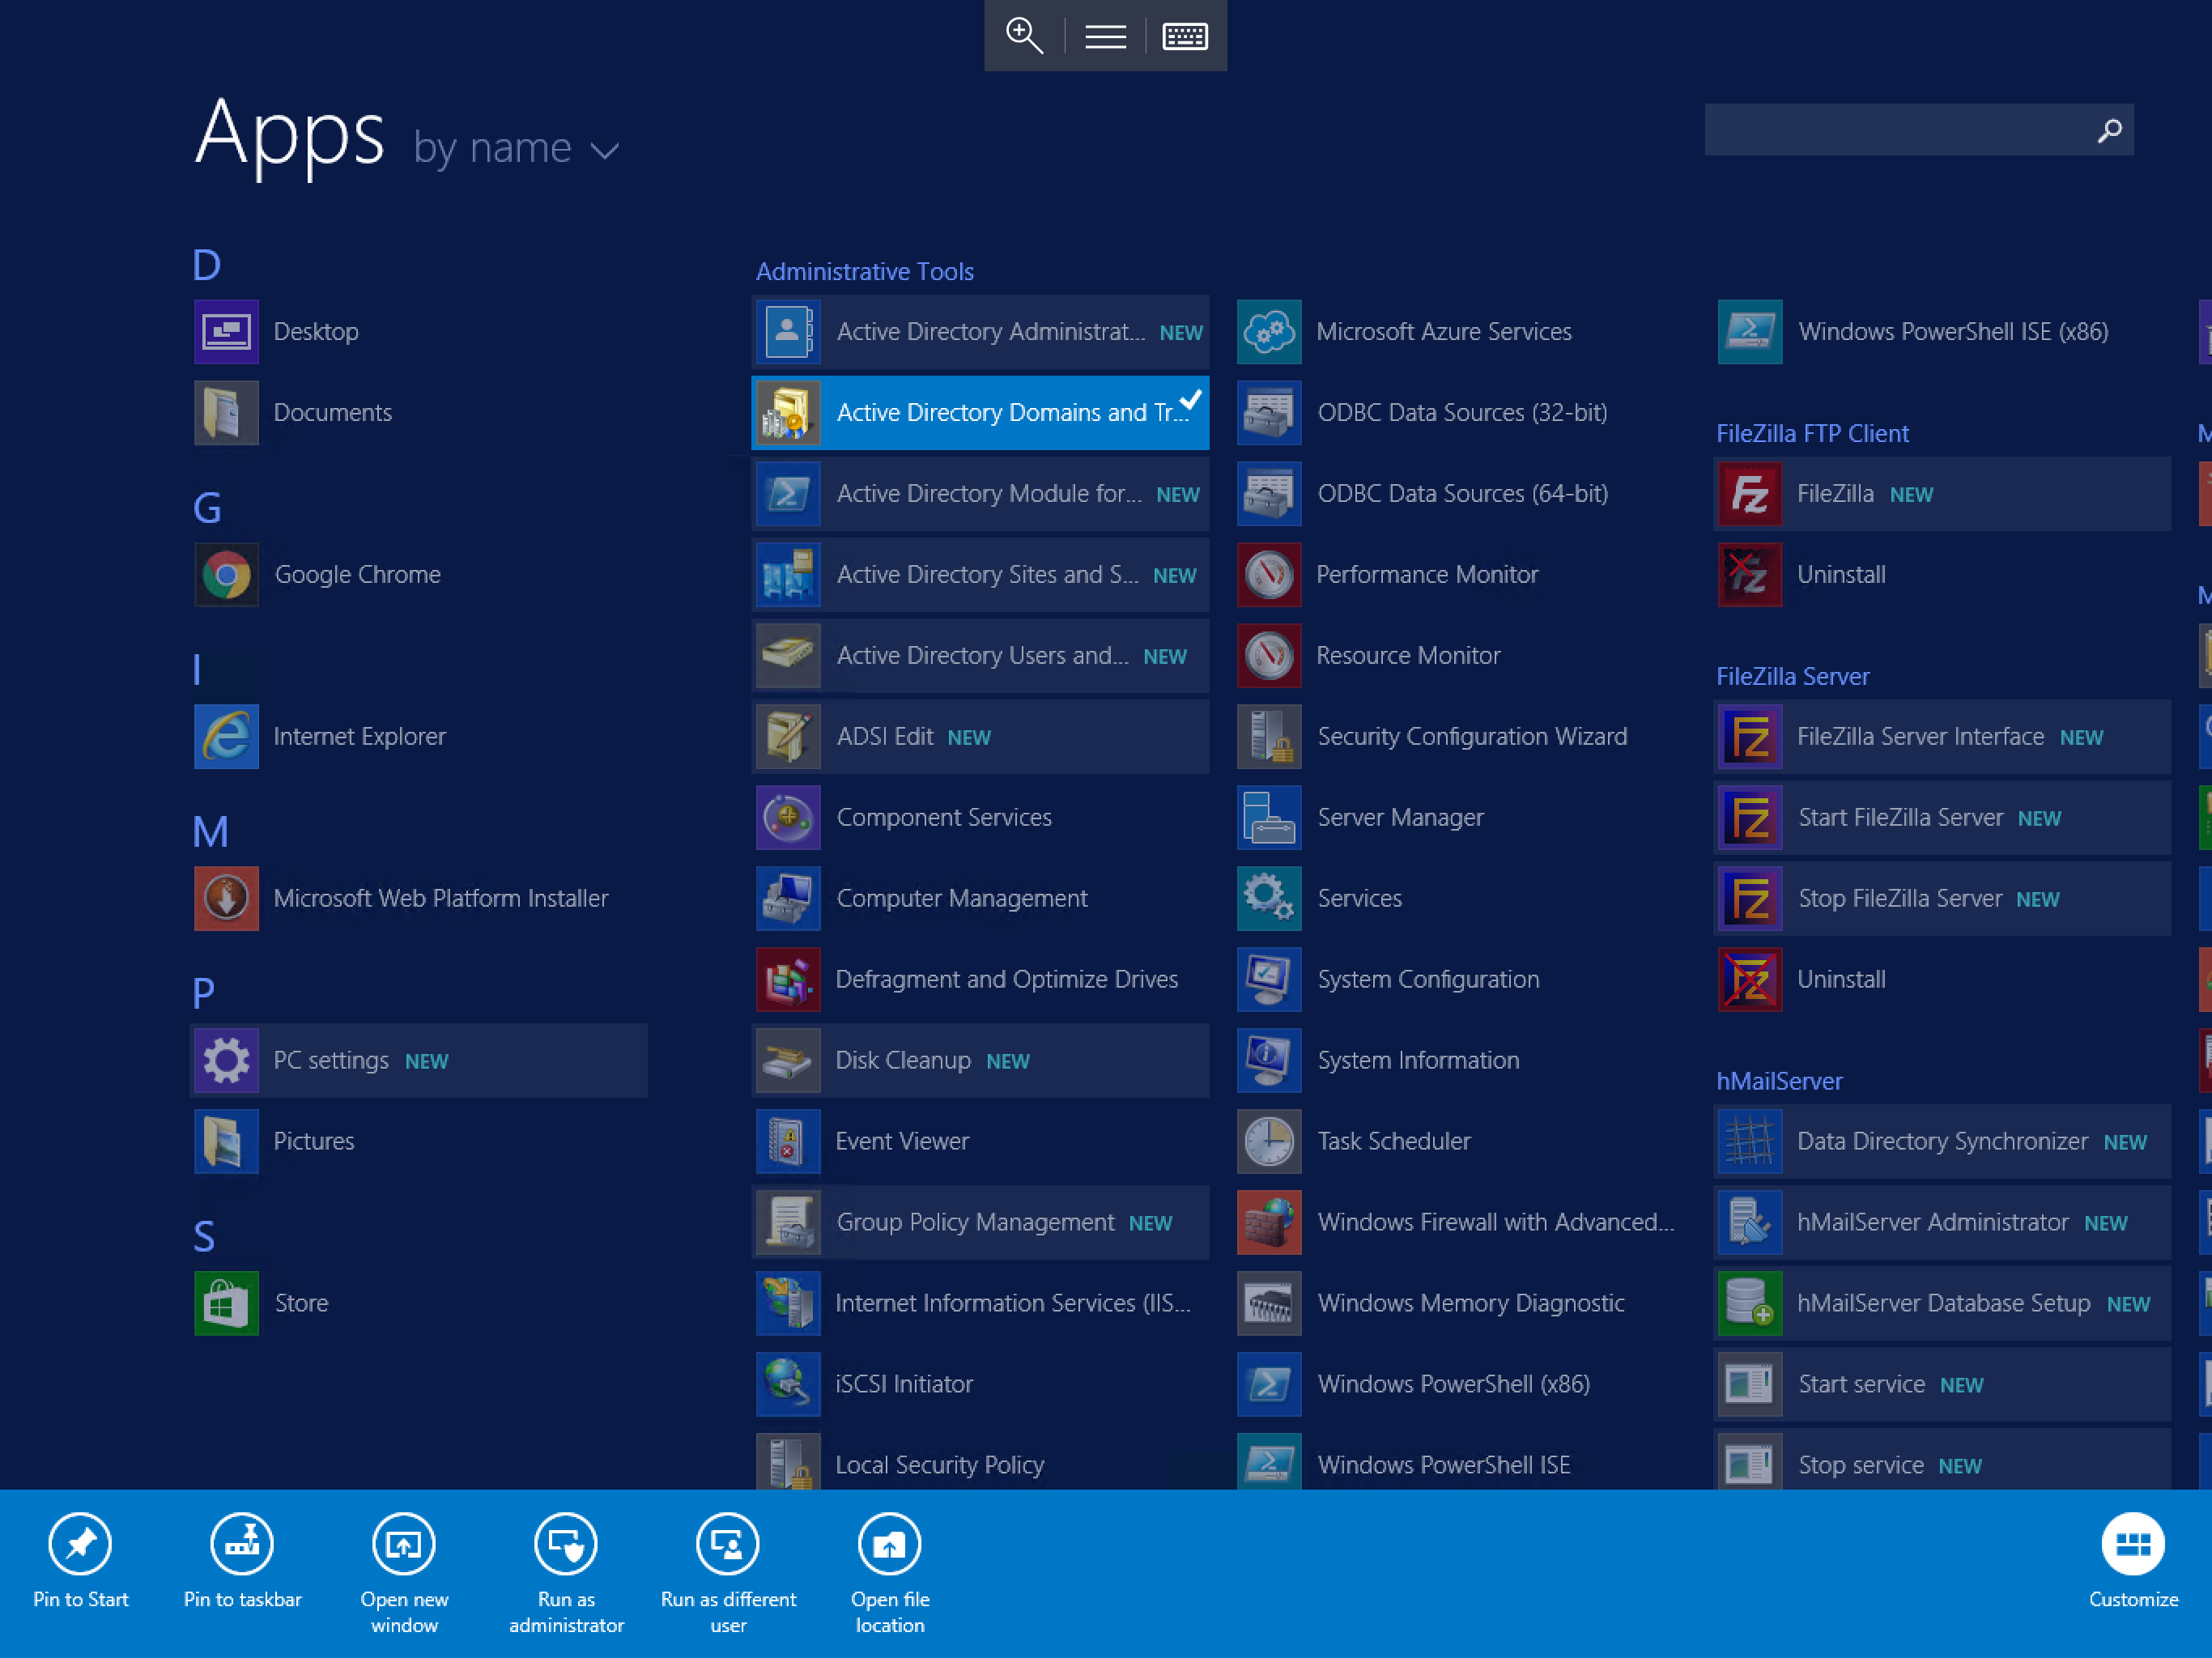Open Component Services entry
Viewport: 2212px width, 1658px height.
[980, 818]
